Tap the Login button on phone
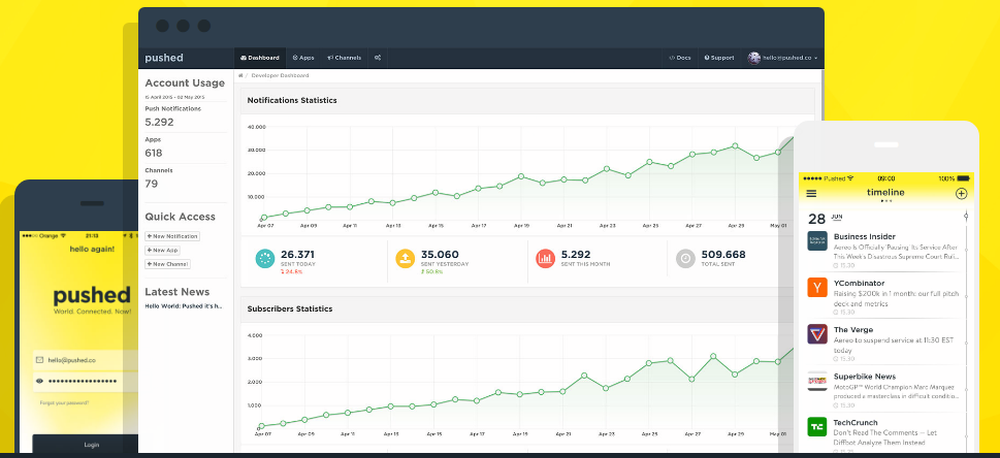The image size is (1000, 458). [85, 445]
